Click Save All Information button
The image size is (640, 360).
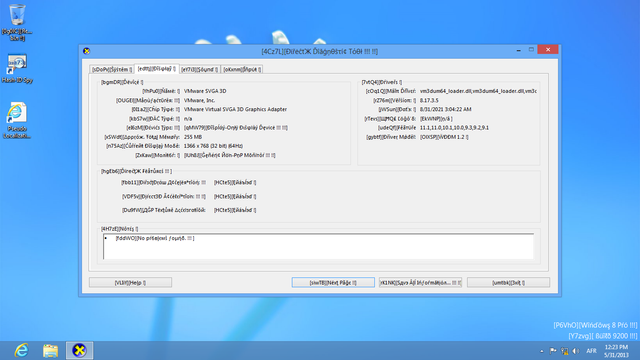coord(420,282)
